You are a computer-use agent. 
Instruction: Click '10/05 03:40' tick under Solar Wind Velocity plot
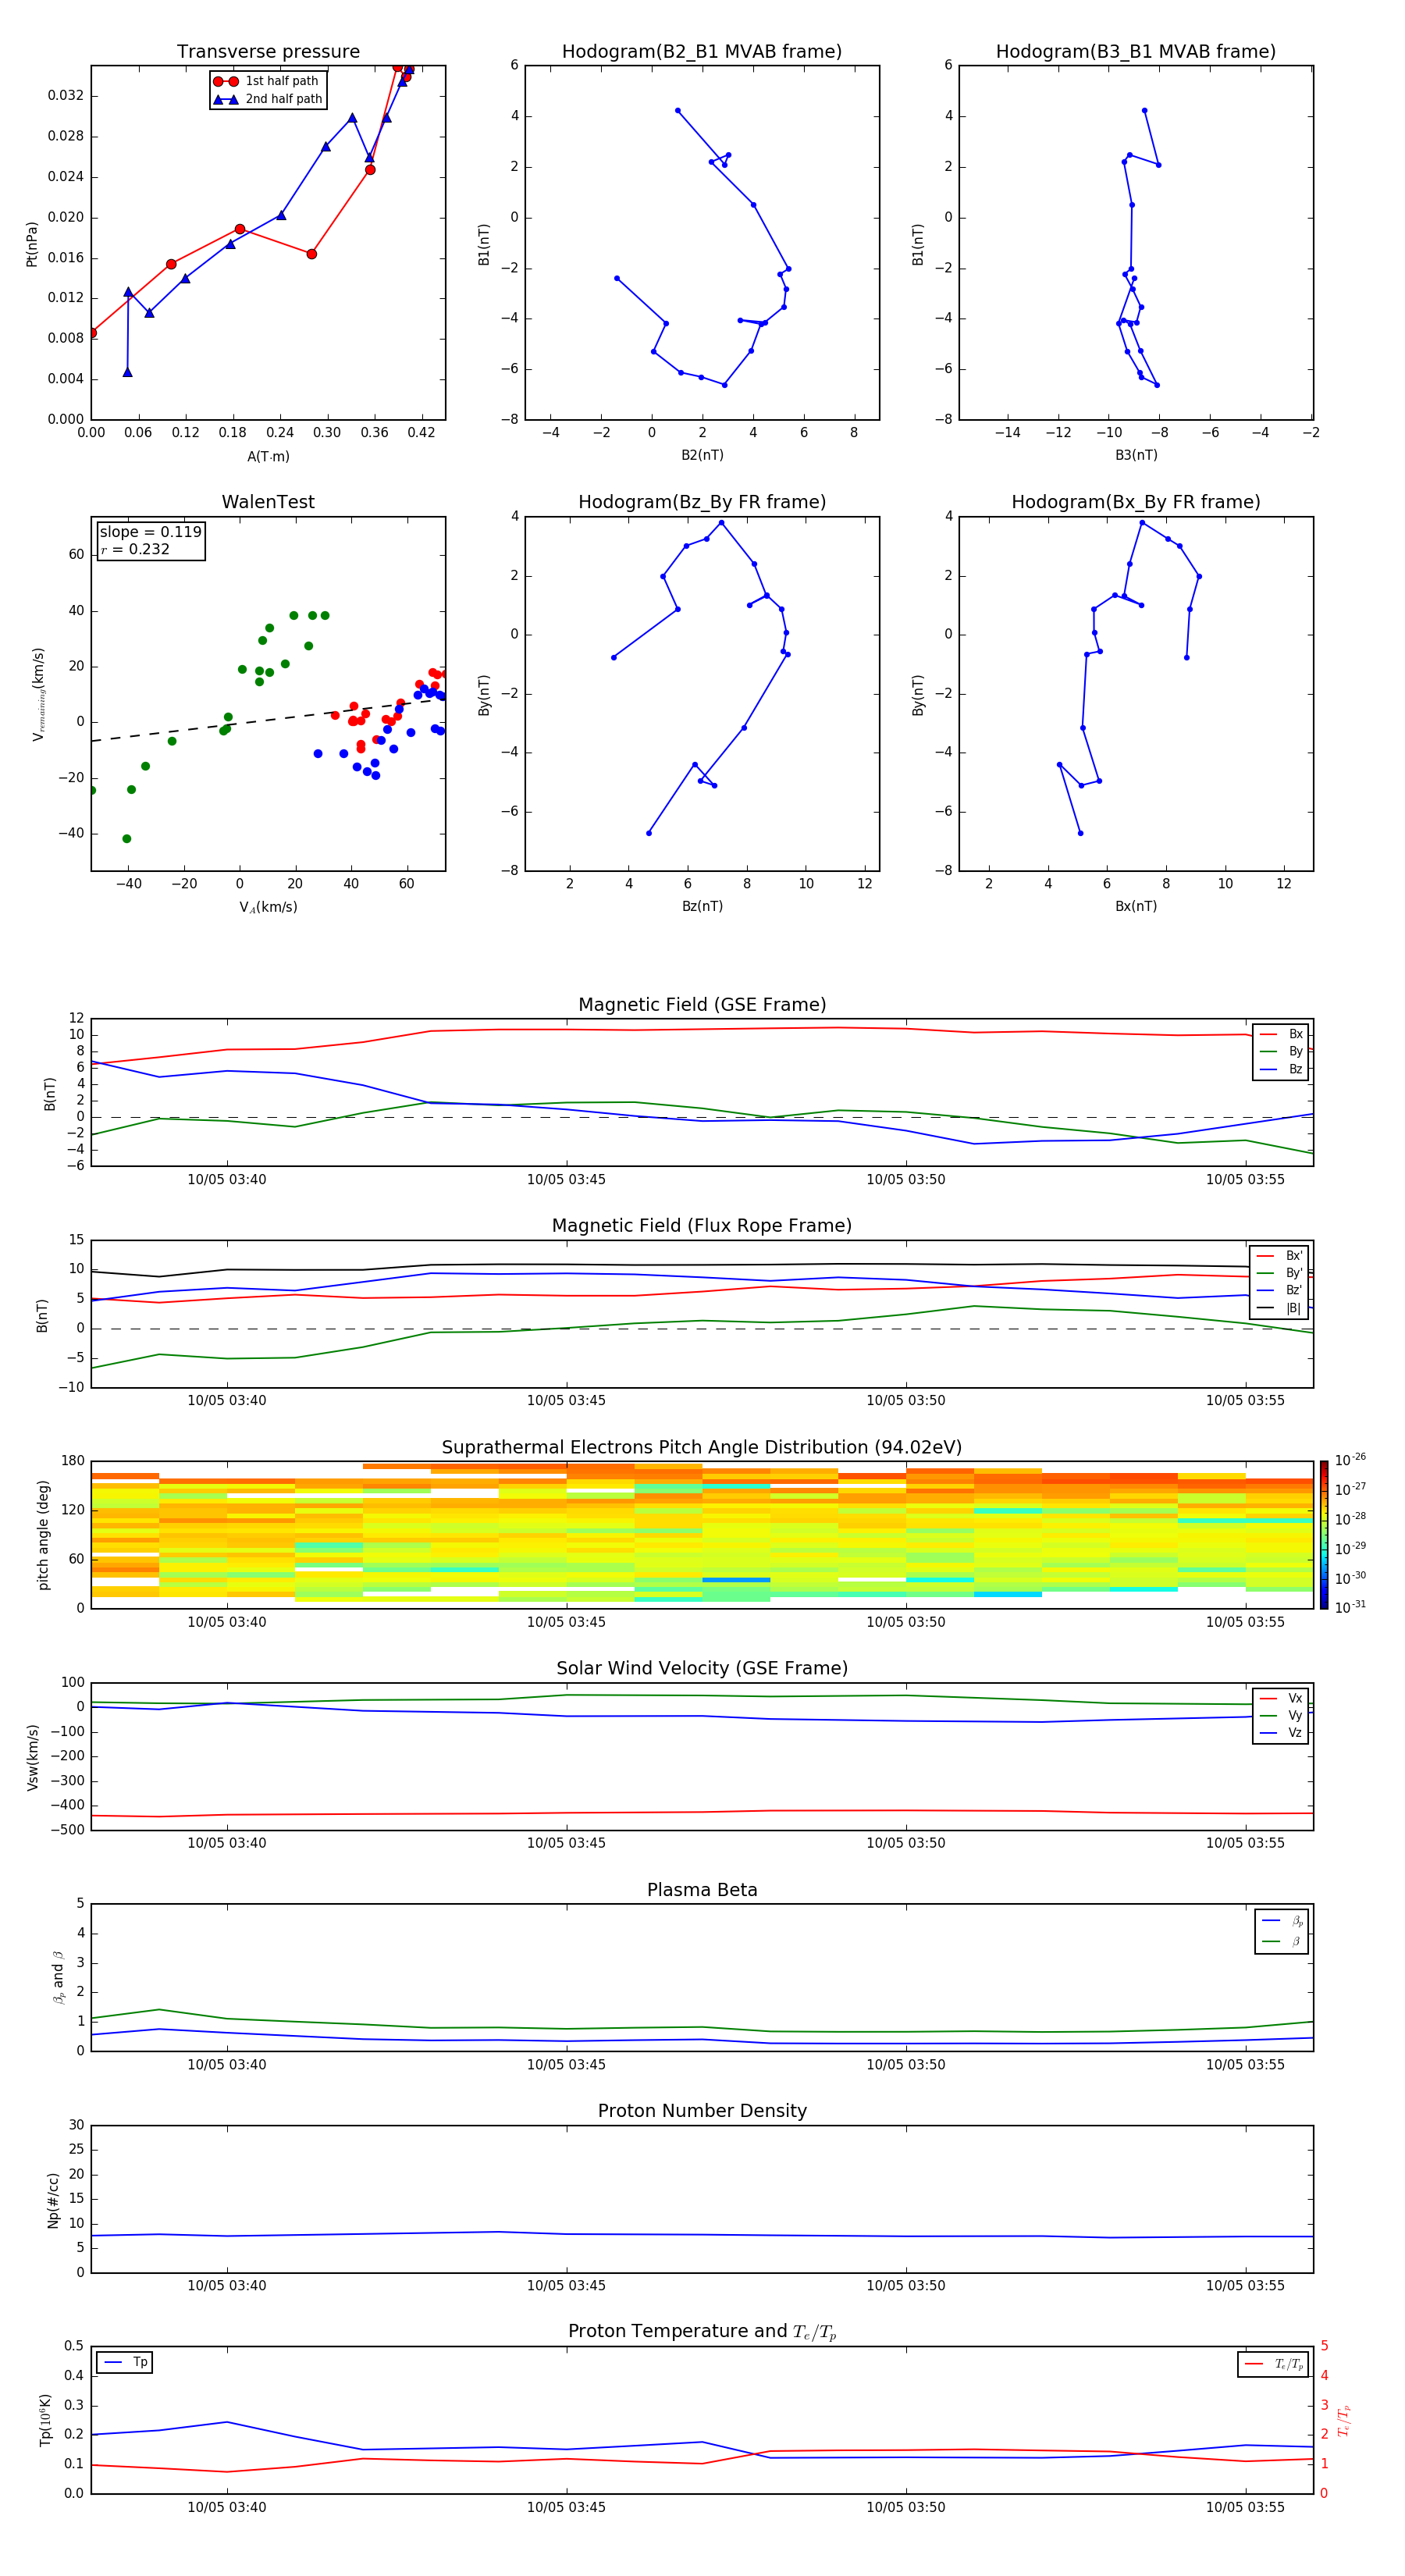pyautogui.click(x=227, y=1843)
